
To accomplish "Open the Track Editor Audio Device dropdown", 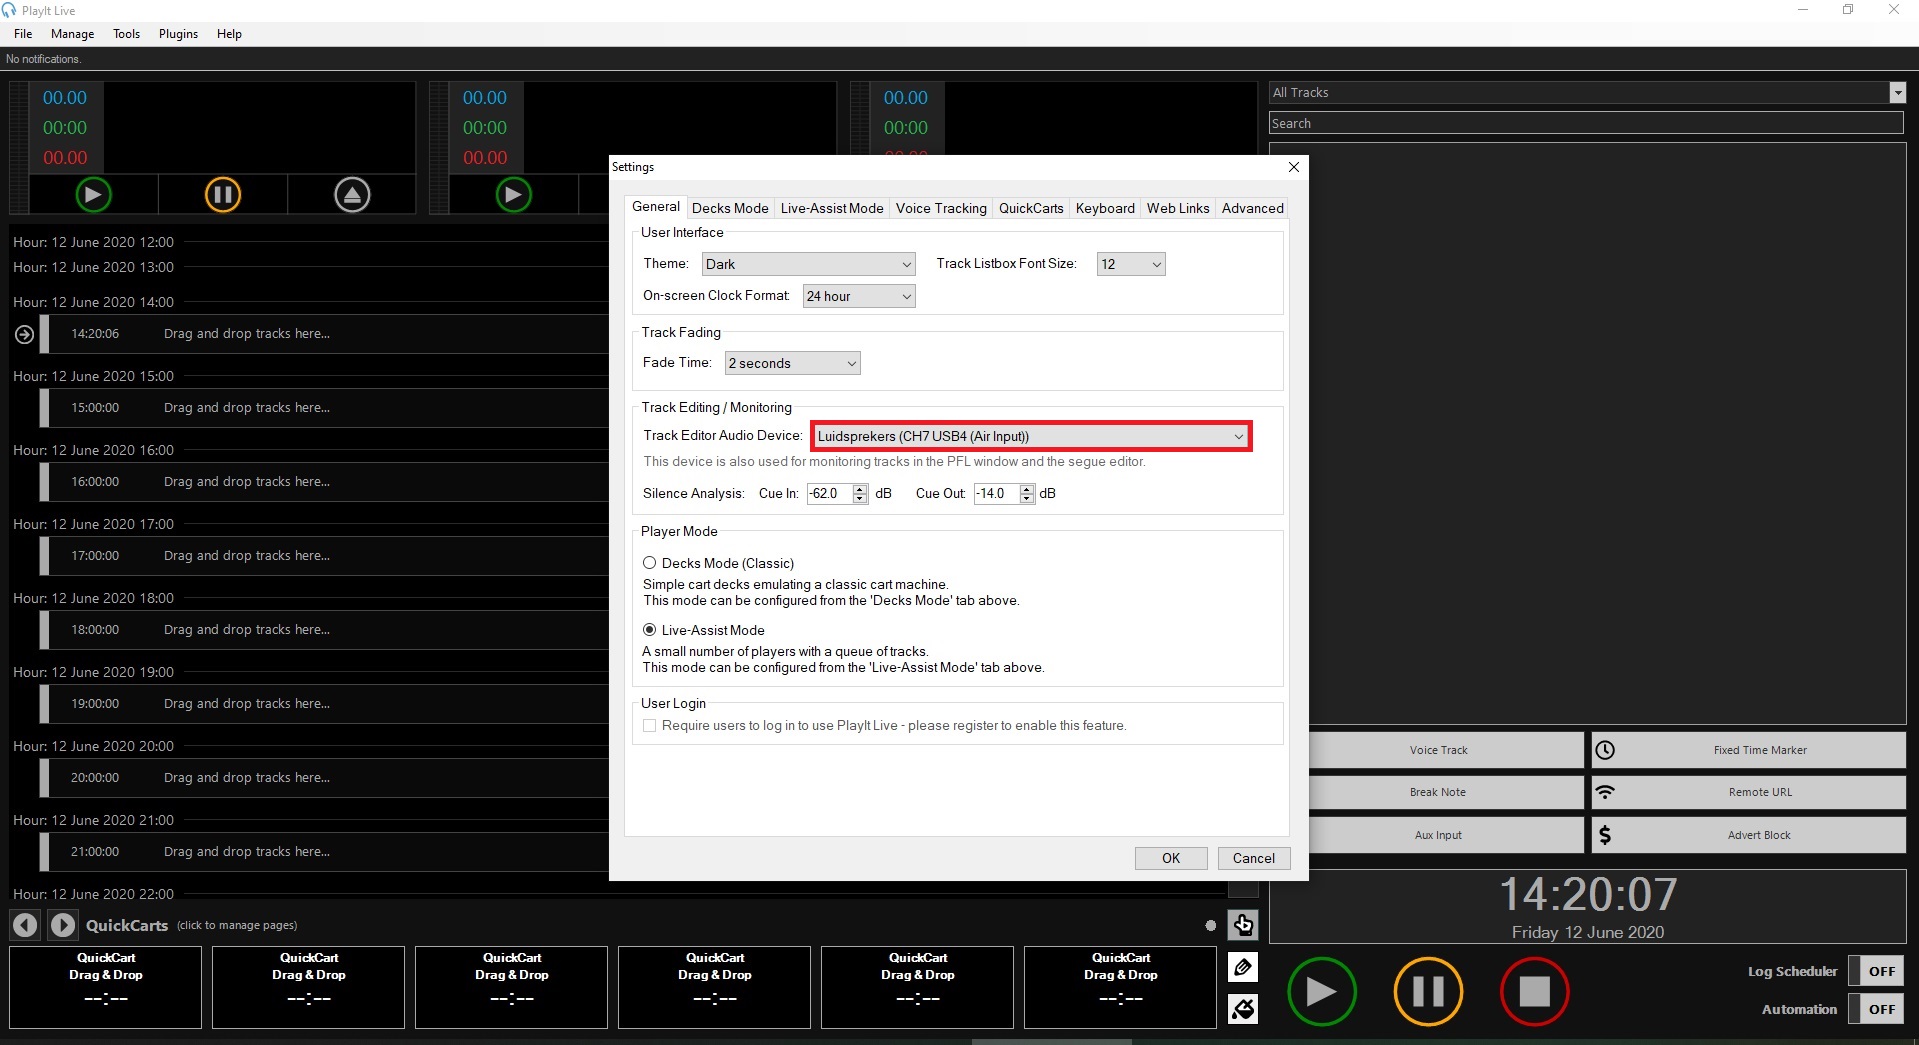I will 1030,436.
